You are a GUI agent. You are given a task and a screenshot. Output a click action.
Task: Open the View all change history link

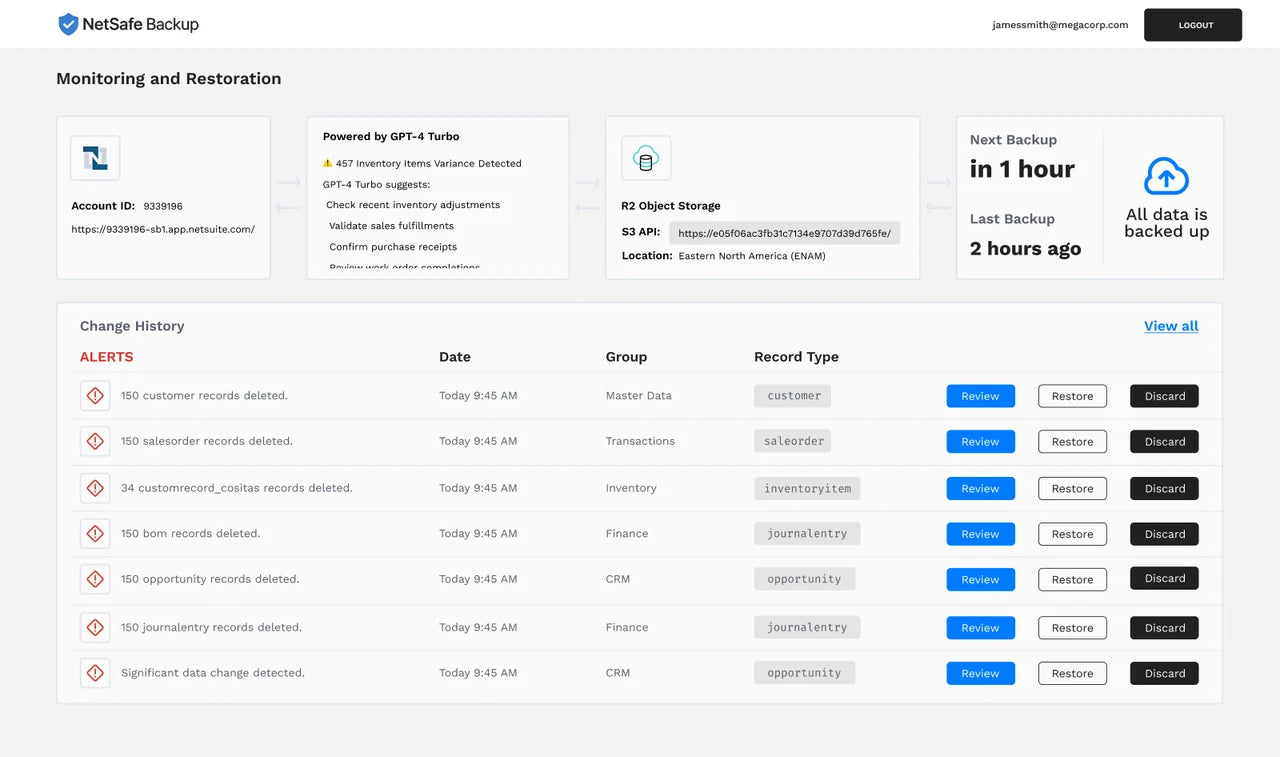click(x=1171, y=326)
